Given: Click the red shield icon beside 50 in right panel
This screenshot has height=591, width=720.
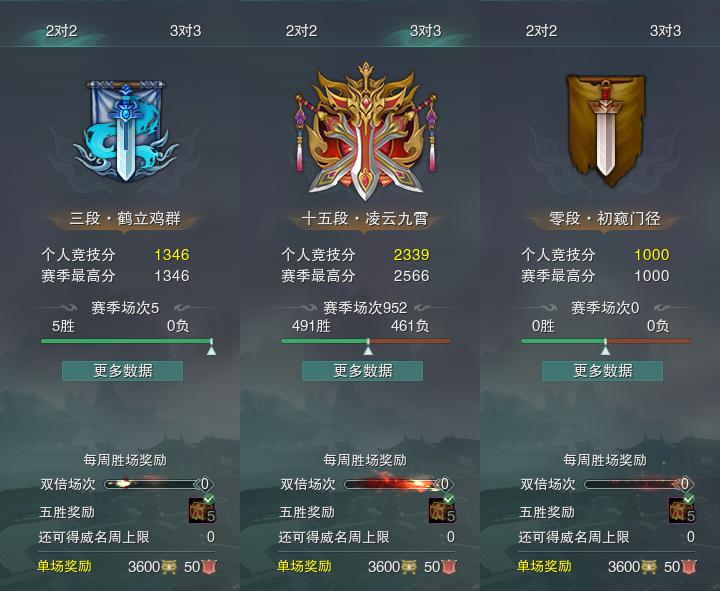Looking at the screenshot, I should [x=689, y=567].
